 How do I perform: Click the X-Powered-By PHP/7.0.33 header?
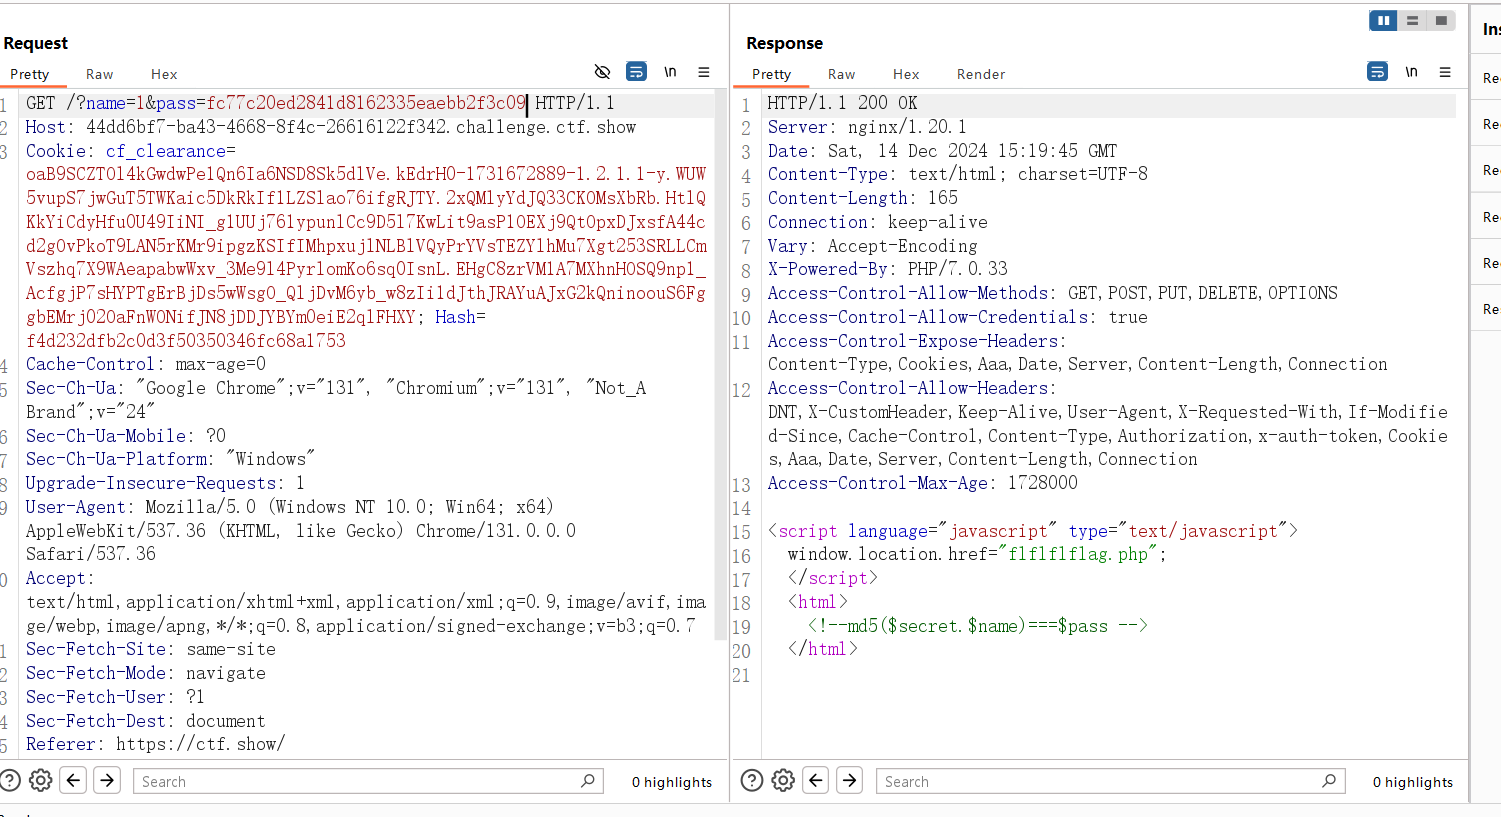(888, 269)
